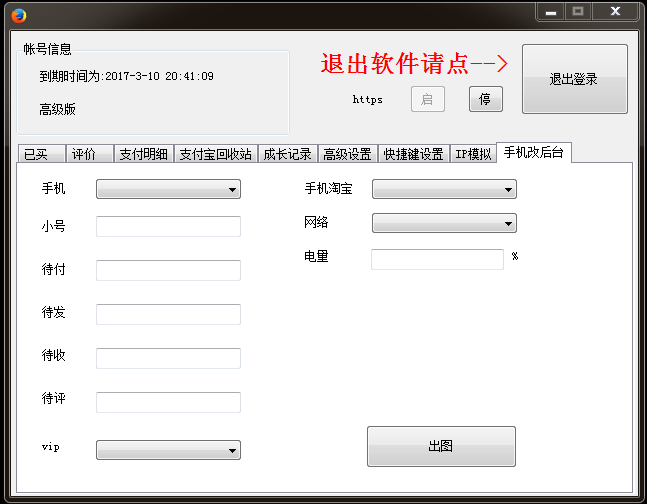Image resolution: width=647 pixels, height=504 pixels.
Task: Open the 网络 dropdown list
Action: click(444, 223)
